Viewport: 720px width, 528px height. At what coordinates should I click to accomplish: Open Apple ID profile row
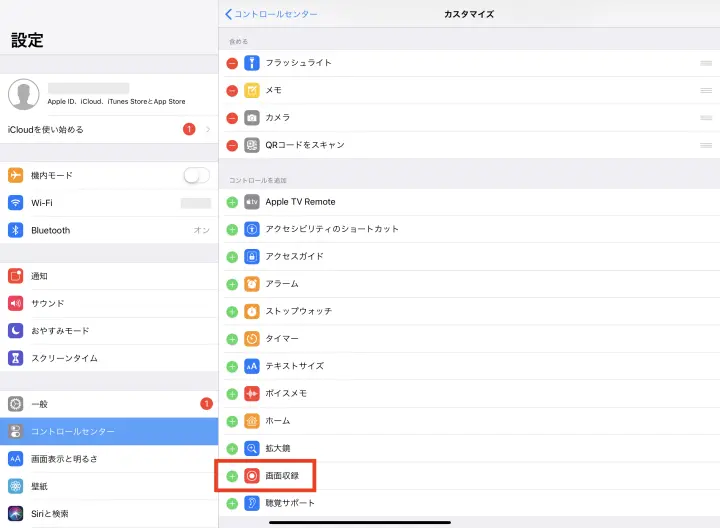pos(109,95)
